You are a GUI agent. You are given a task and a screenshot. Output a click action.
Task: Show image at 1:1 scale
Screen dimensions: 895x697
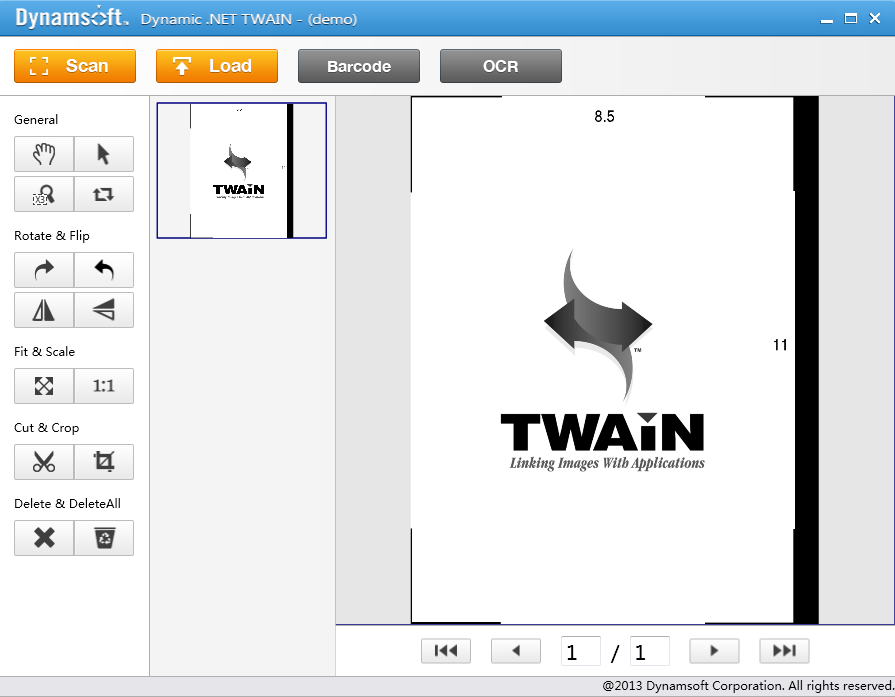[x=104, y=386]
